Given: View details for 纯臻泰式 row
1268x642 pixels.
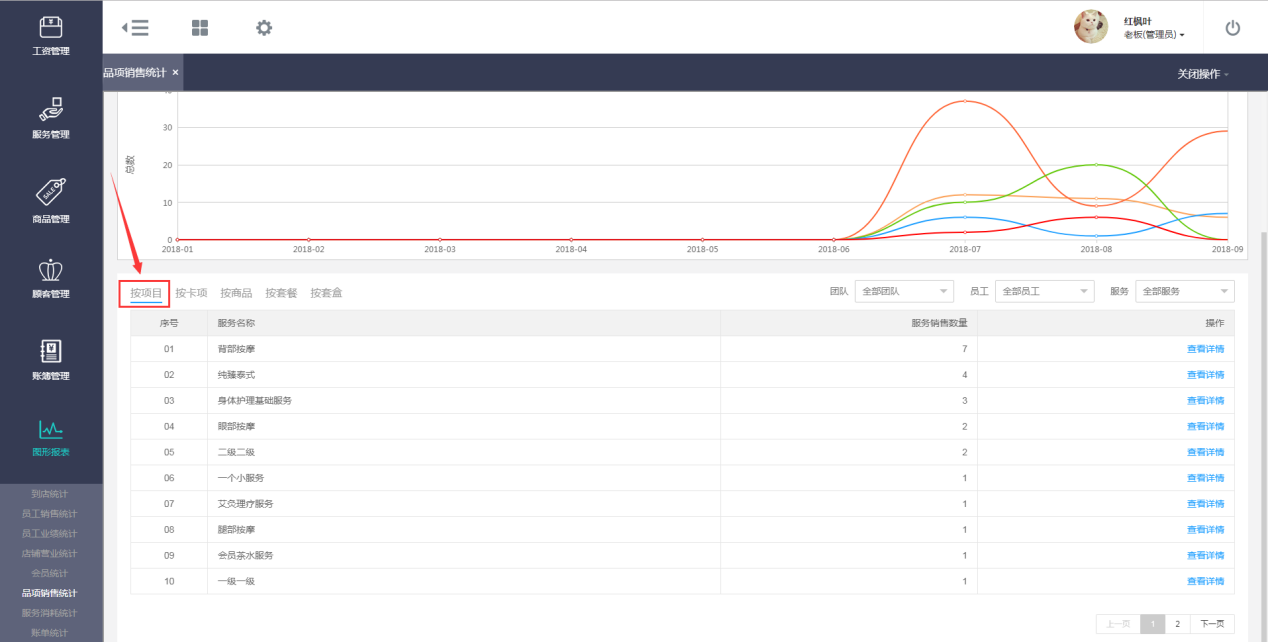Looking at the screenshot, I should 1205,375.
